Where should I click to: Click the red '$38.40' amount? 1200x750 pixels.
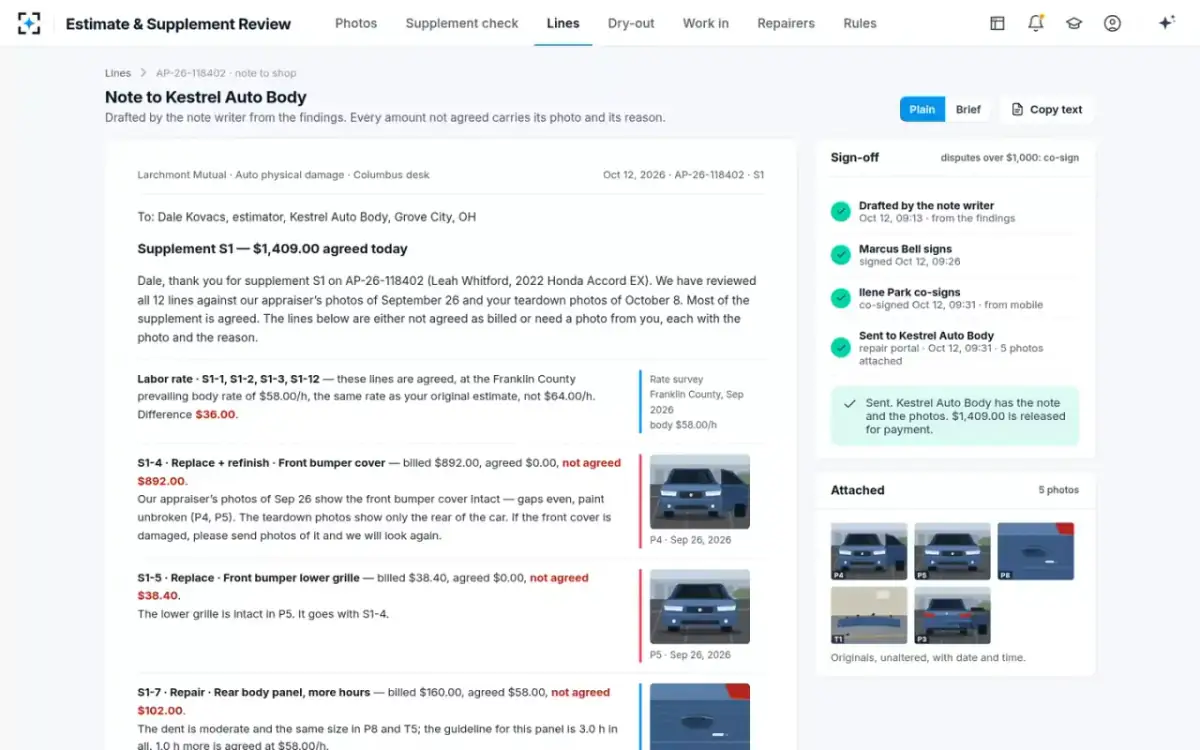pyautogui.click(x=157, y=596)
